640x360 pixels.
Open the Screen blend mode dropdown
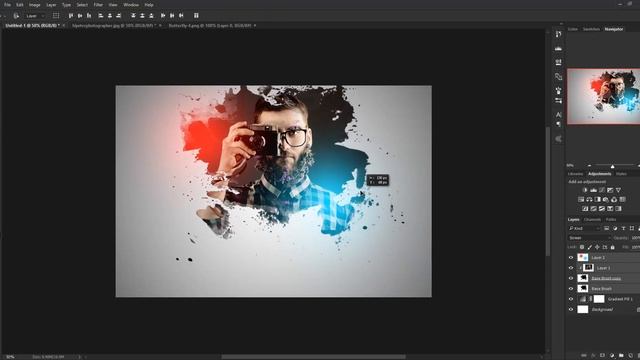(589, 238)
